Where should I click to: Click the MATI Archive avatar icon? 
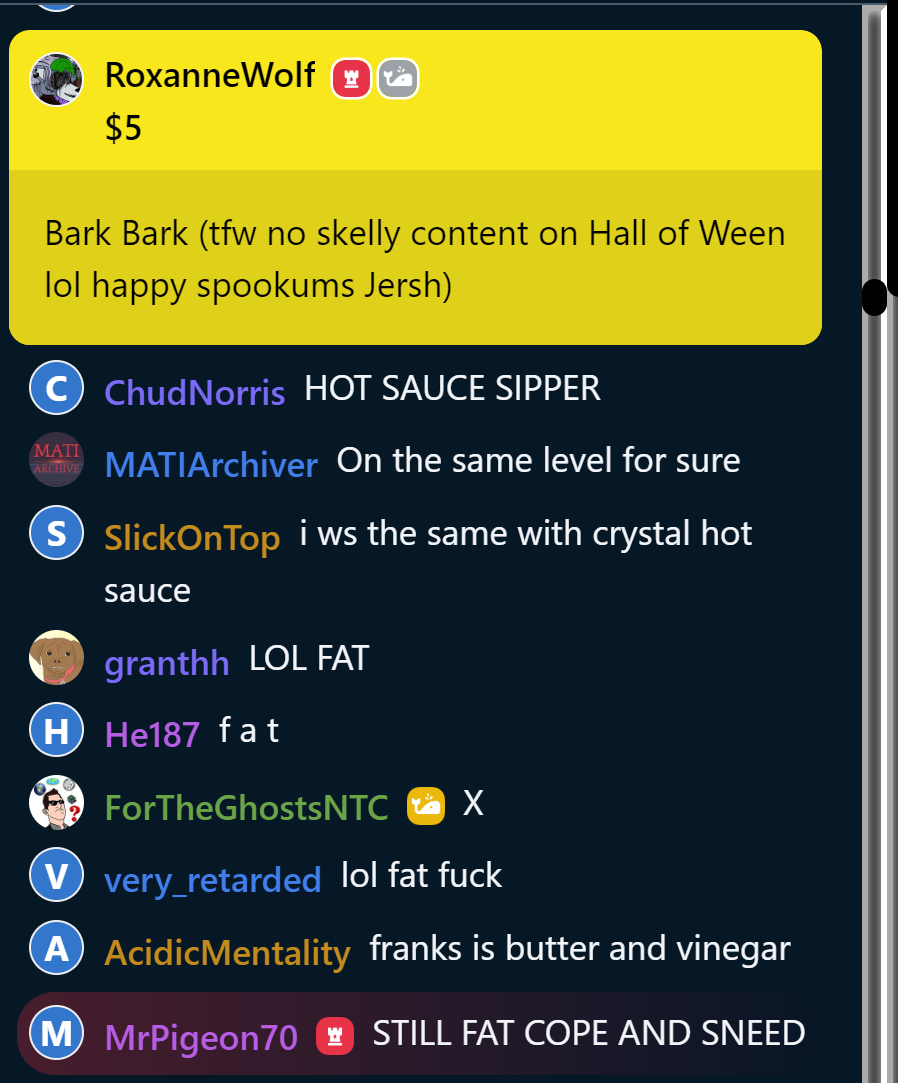pos(57,460)
